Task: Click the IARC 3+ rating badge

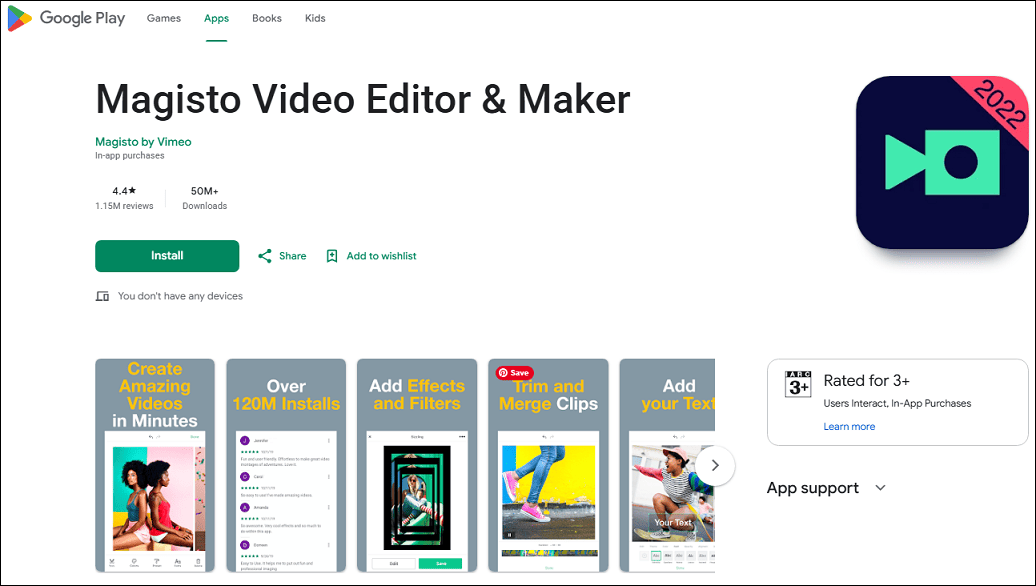Action: point(798,384)
